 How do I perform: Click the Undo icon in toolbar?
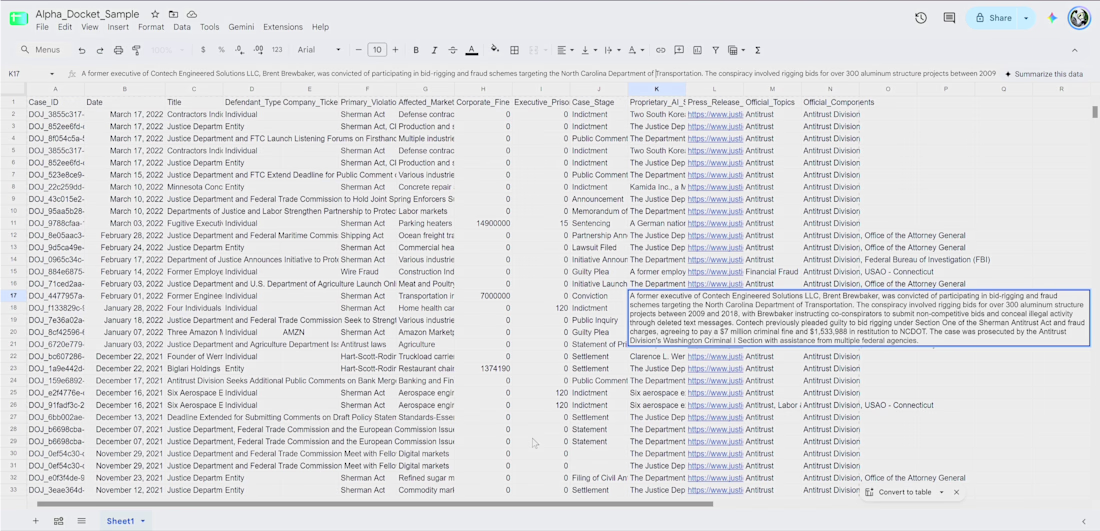click(x=82, y=50)
